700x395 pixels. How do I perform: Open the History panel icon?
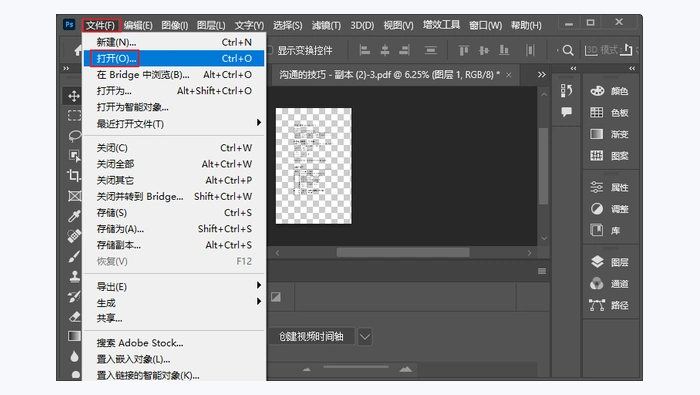pos(566,91)
